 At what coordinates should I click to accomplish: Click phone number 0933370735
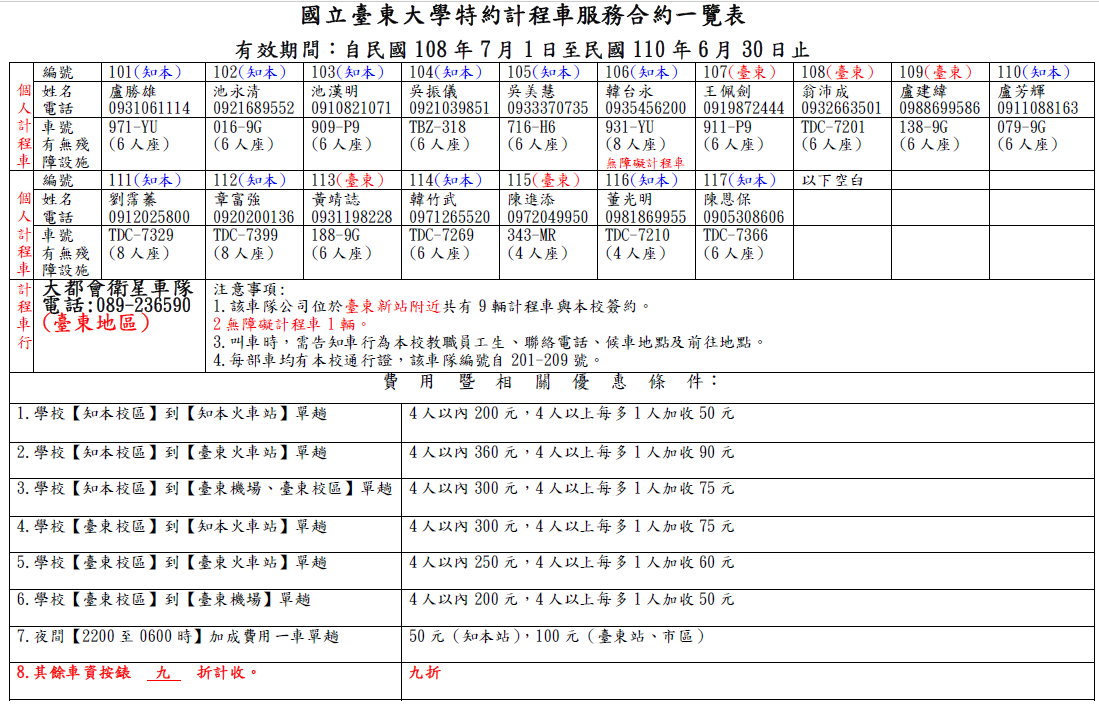[548, 109]
